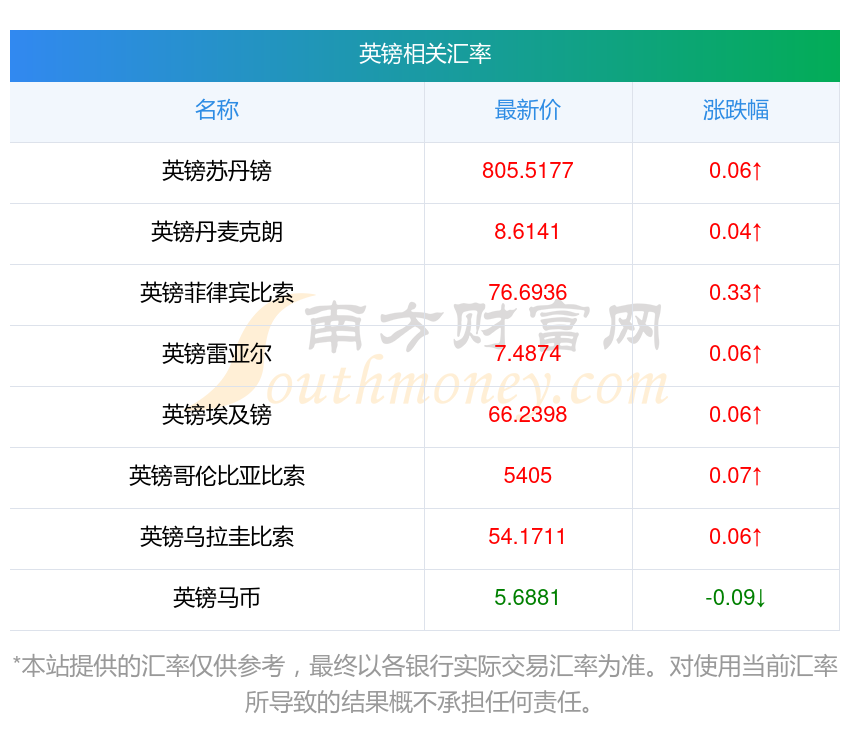Click the green price 5.6881
Image resolution: width=850 pixels, height=733 pixels.
tap(527, 598)
